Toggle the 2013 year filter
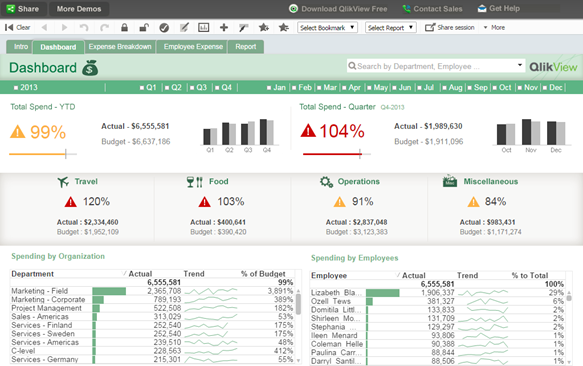 [26, 87]
